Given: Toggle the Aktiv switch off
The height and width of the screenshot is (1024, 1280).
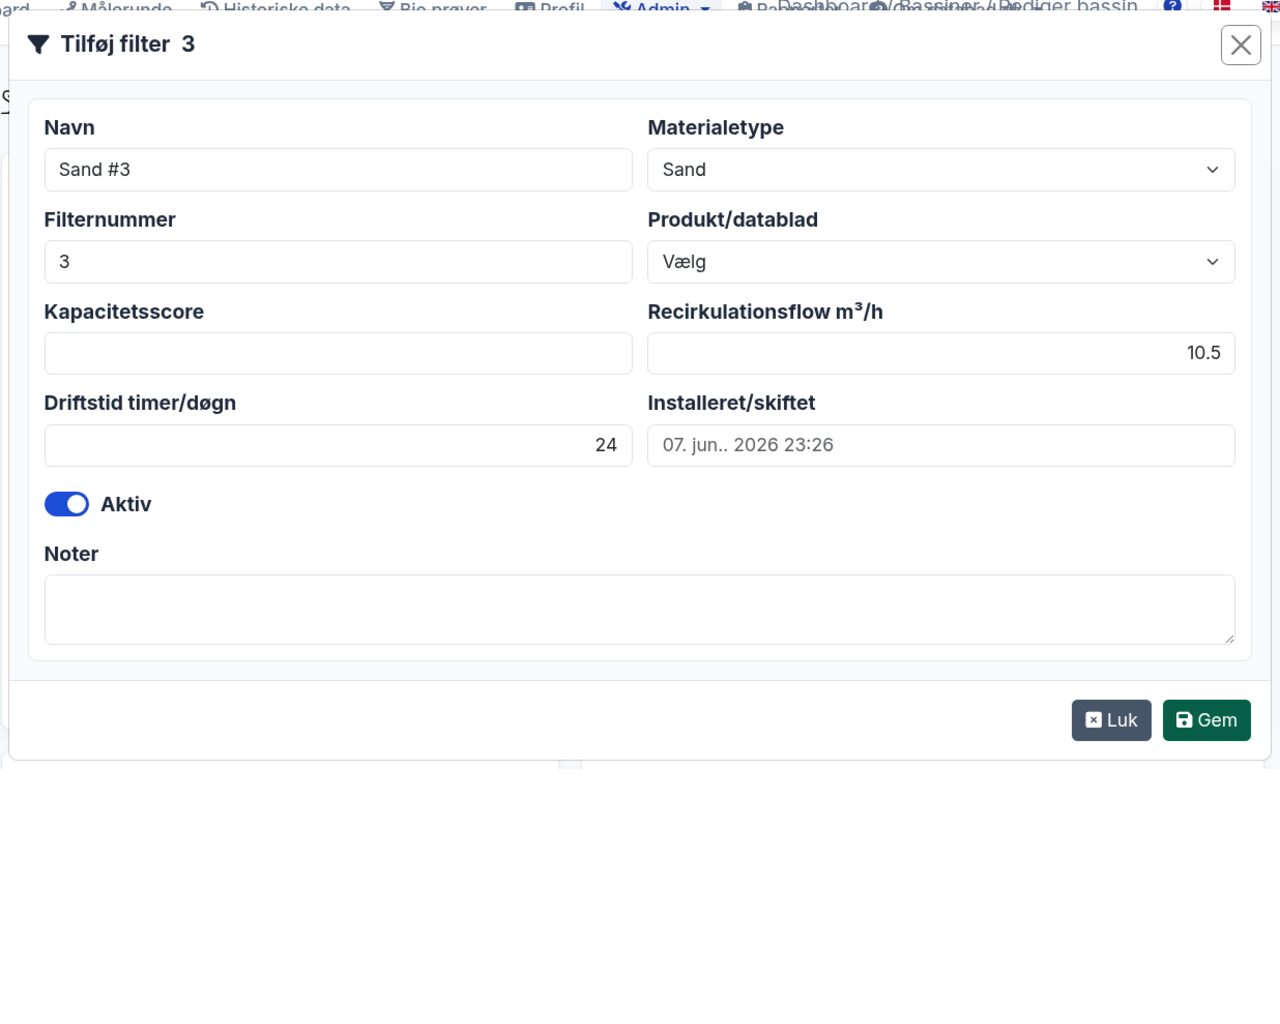Looking at the screenshot, I should pos(67,504).
